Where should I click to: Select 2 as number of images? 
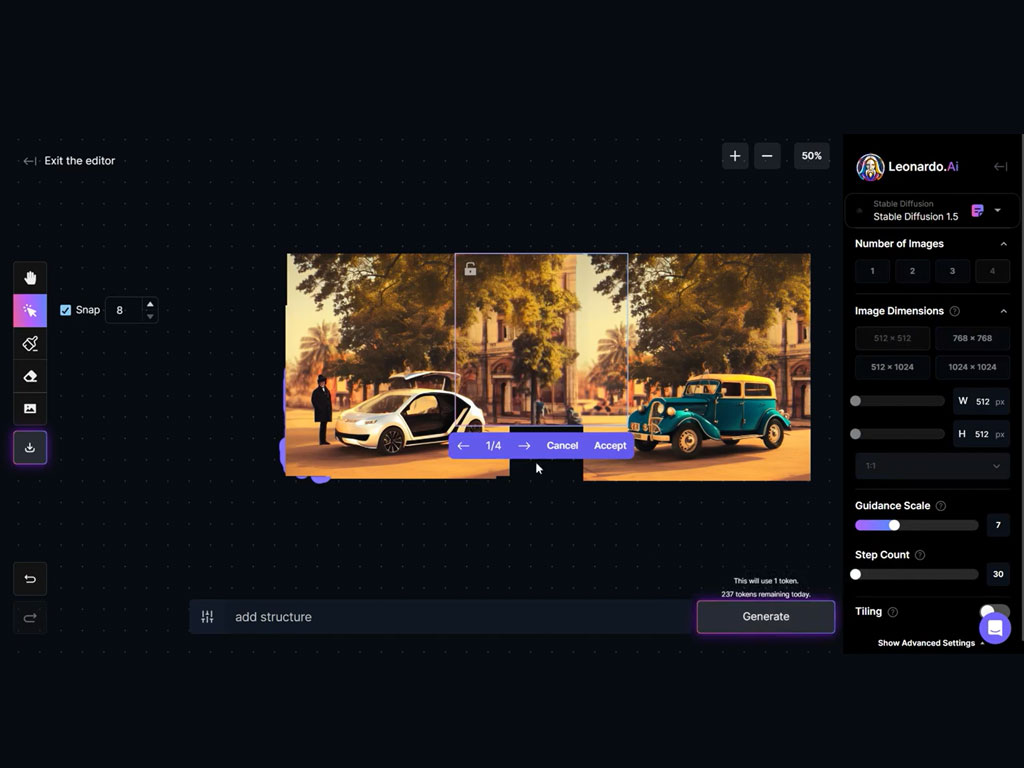[912, 271]
